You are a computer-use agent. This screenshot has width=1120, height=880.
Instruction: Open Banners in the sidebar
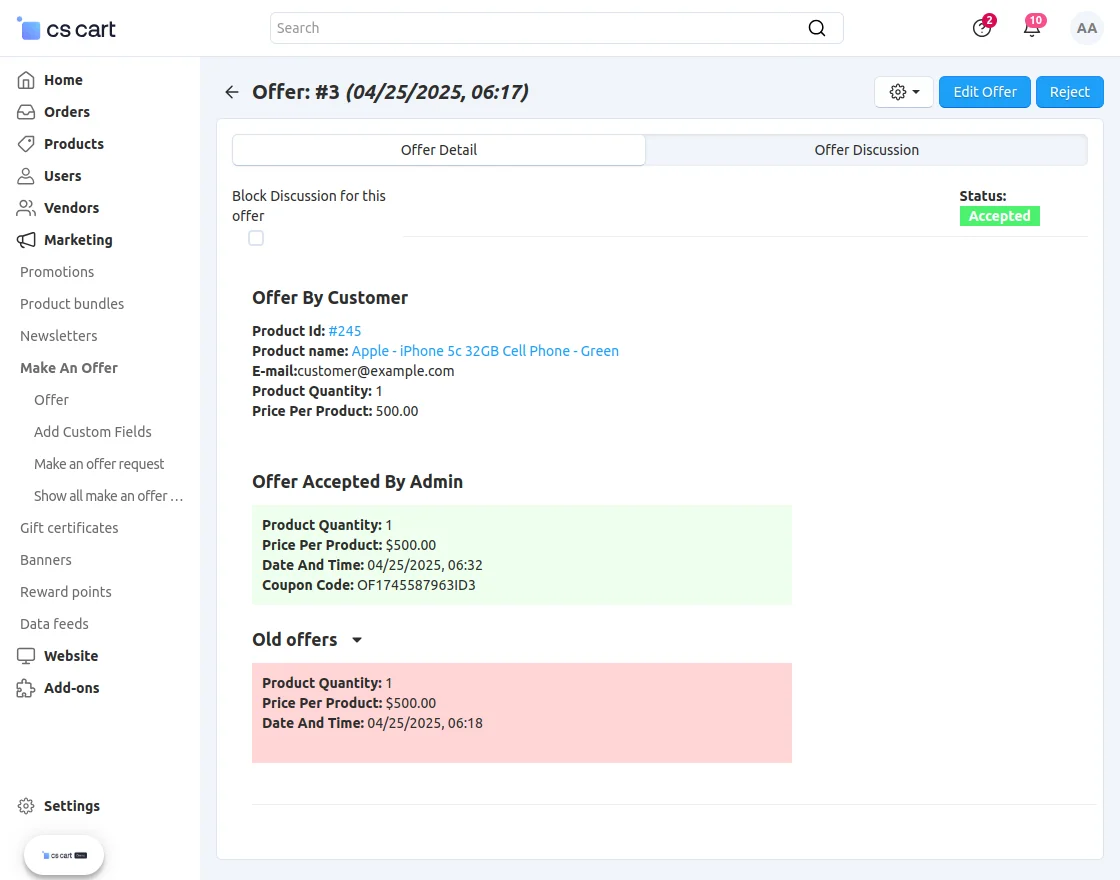46,560
